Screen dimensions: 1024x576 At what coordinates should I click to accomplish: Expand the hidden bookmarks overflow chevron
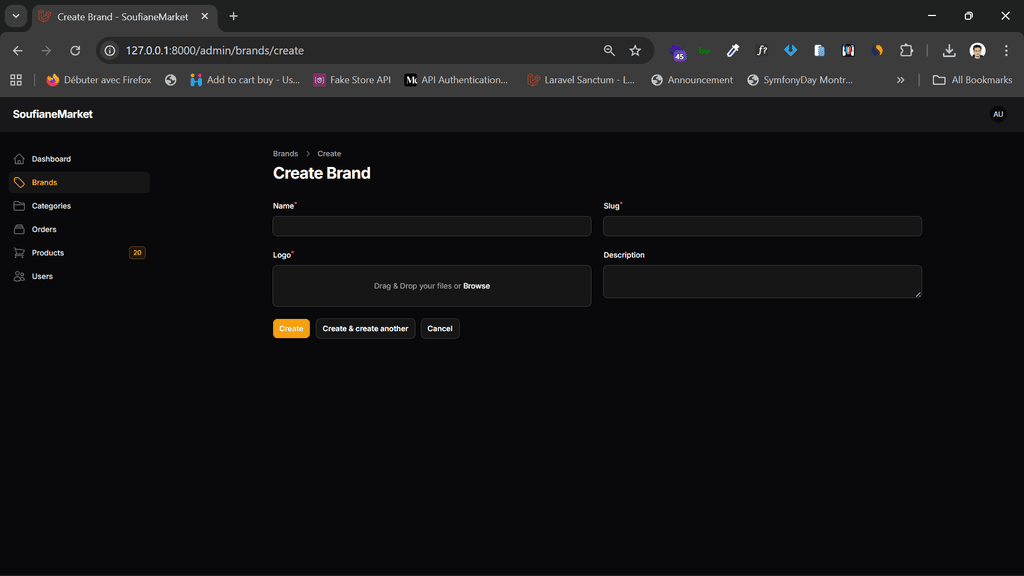[x=900, y=80]
